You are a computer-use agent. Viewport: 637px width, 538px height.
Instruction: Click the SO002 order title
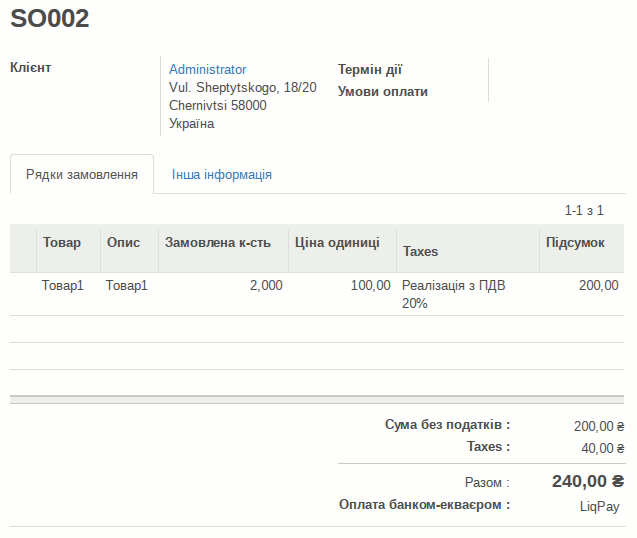coord(49,18)
